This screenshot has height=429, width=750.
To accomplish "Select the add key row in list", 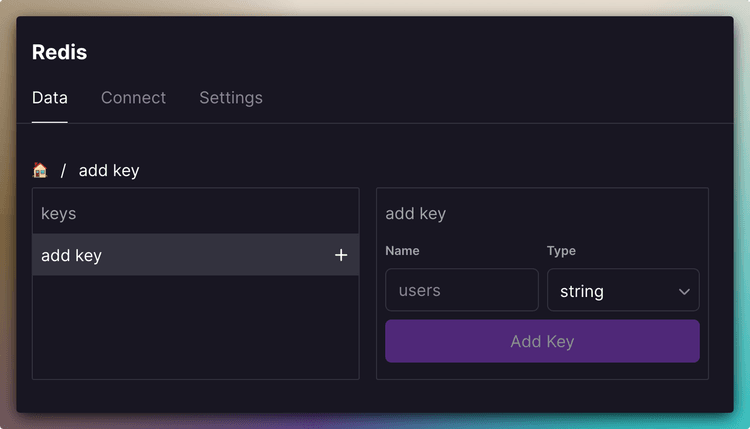I will point(180,256).
